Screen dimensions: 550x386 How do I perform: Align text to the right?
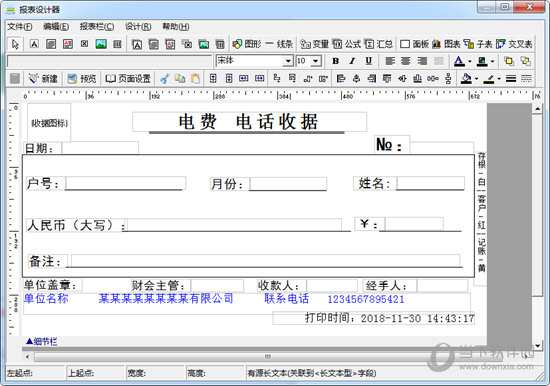click(422, 61)
